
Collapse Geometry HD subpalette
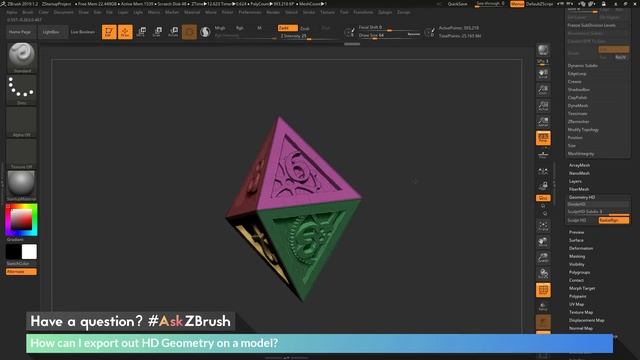pos(582,197)
